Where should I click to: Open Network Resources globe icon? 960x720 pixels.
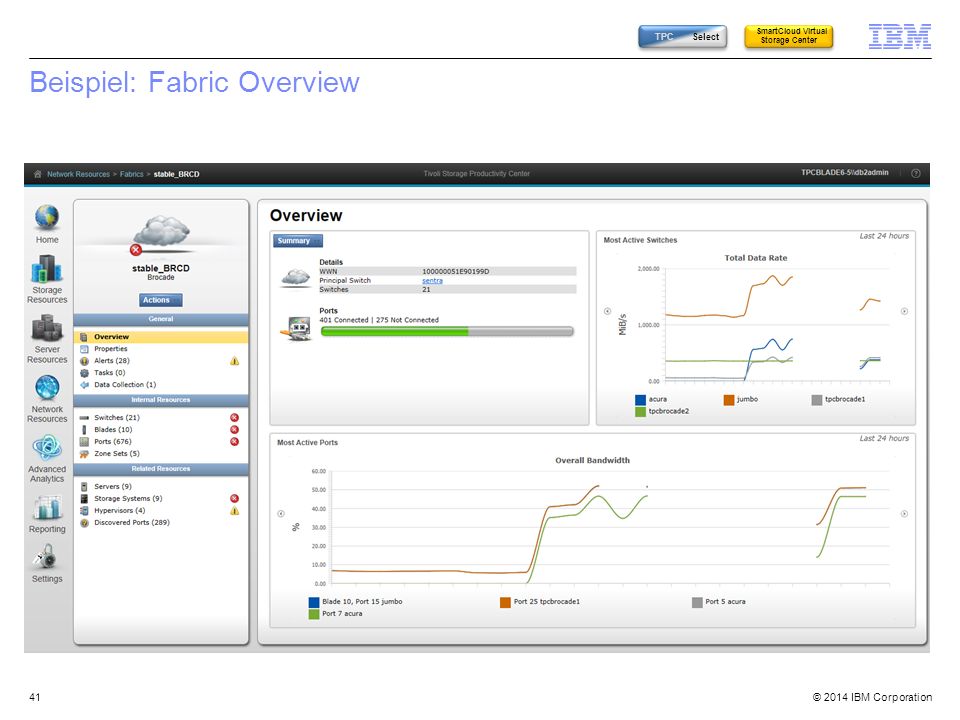(x=47, y=387)
